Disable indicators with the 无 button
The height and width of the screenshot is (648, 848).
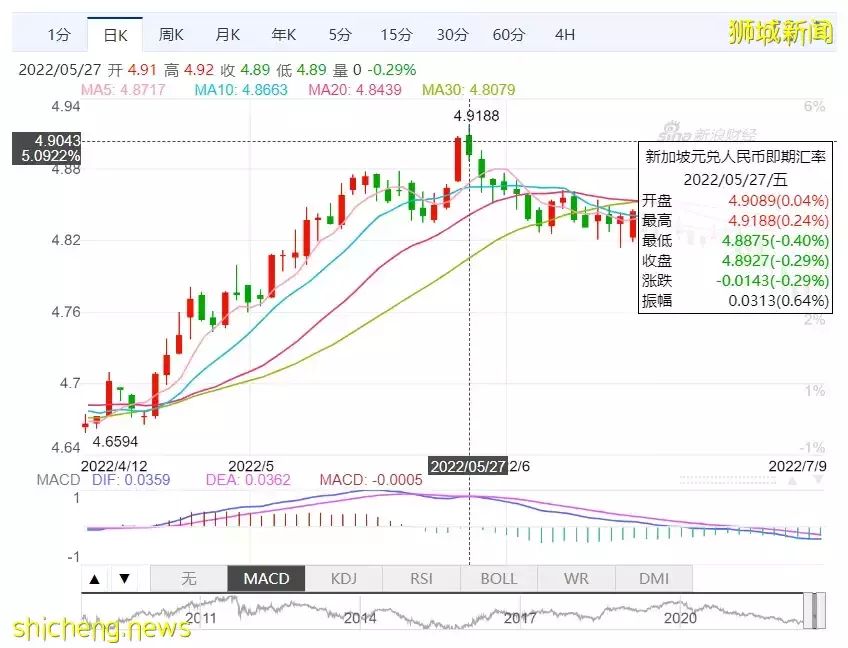[189, 579]
